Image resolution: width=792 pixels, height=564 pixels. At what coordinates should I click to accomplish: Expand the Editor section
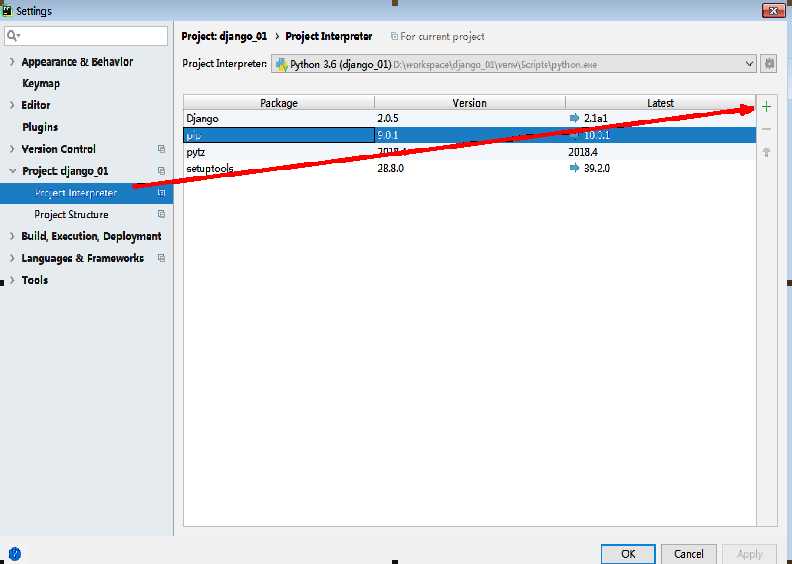click(x=12, y=105)
